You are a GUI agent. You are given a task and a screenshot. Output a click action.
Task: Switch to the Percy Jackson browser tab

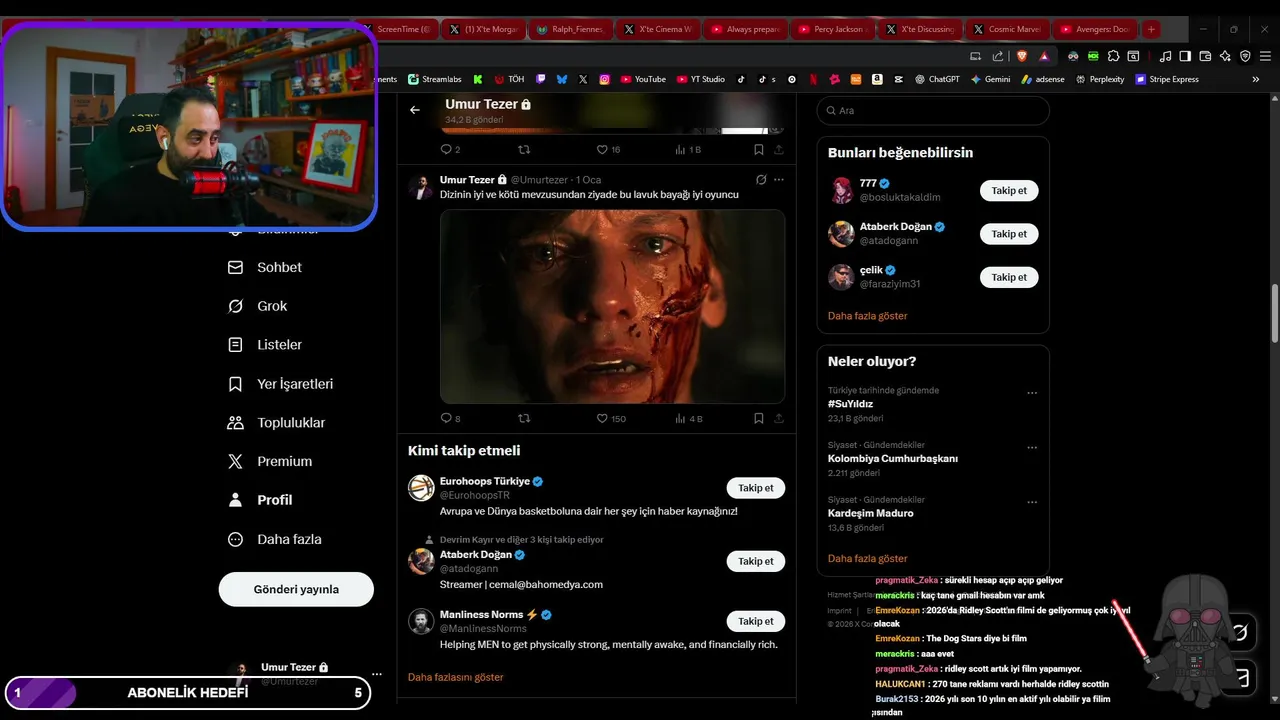click(833, 29)
